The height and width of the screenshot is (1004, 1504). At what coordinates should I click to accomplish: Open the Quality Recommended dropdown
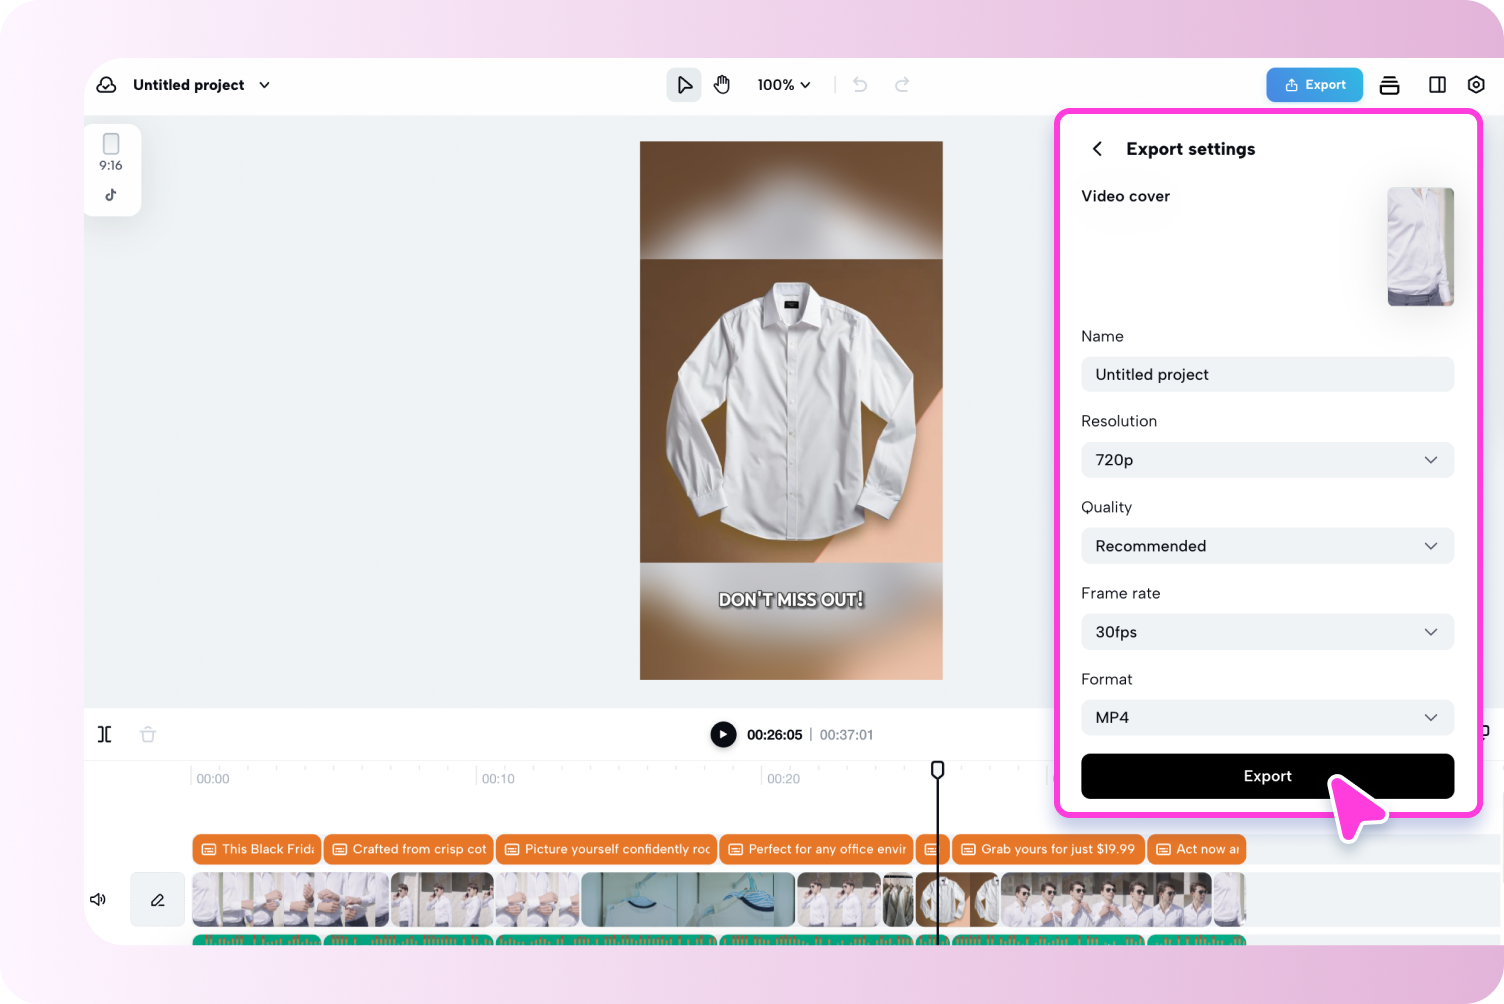tap(1267, 546)
